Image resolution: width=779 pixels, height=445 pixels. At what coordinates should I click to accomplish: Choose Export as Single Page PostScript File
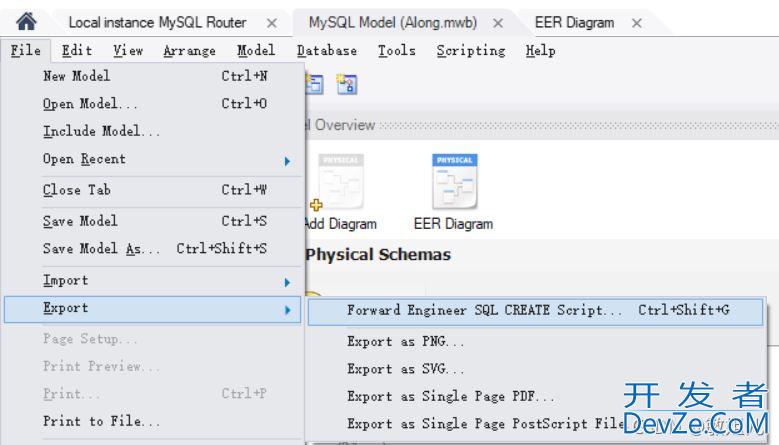click(x=535, y=424)
